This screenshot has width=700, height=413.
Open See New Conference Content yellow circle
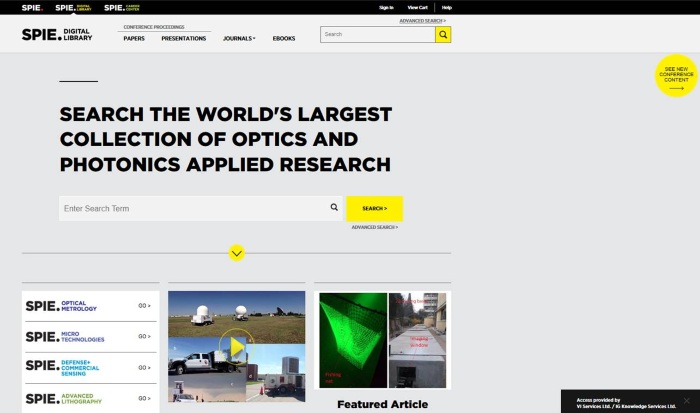676,76
